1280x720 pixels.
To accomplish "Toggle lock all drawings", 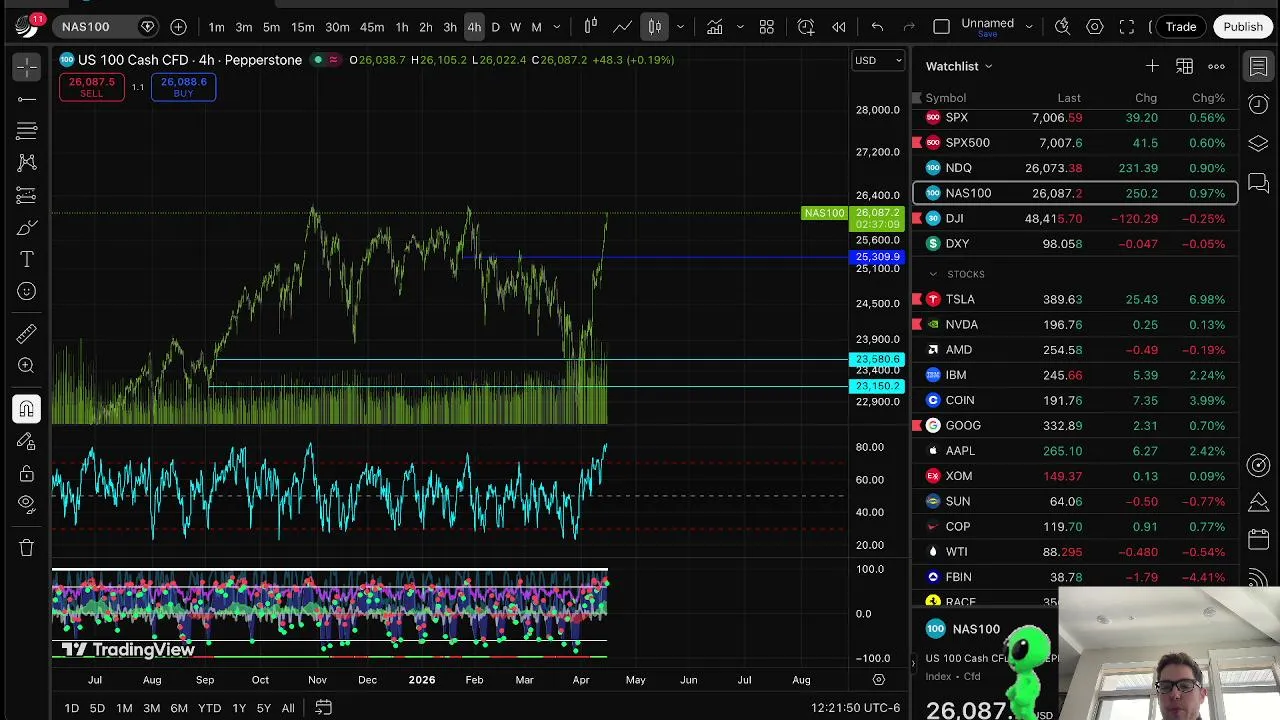I will pos(27,473).
